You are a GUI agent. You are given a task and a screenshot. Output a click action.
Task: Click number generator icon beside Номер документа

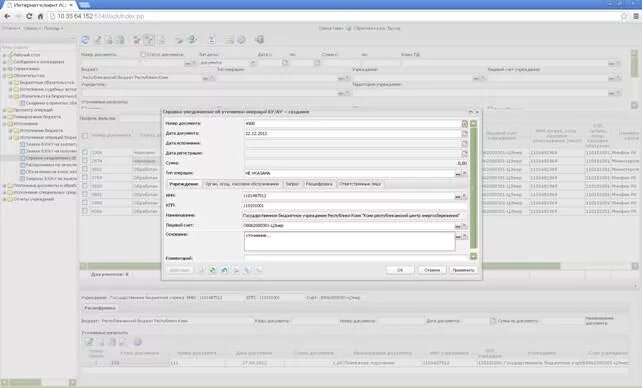tap(464, 124)
